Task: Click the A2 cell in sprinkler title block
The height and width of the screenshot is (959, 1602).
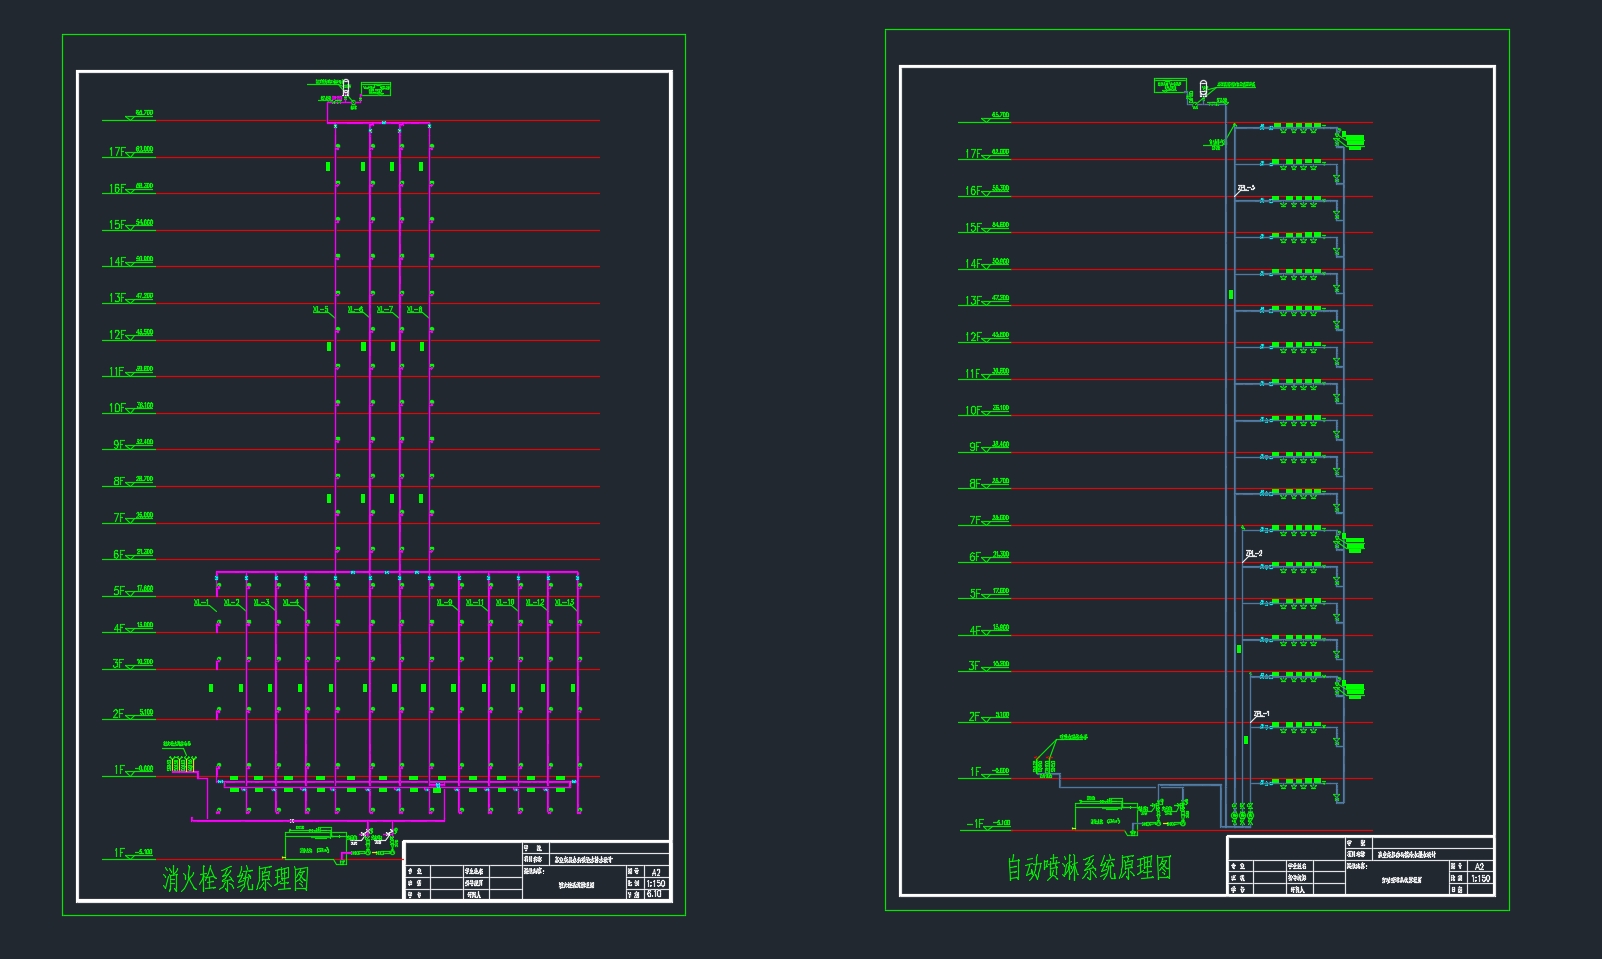Action: pyautogui.click(x=1479, y=866)
